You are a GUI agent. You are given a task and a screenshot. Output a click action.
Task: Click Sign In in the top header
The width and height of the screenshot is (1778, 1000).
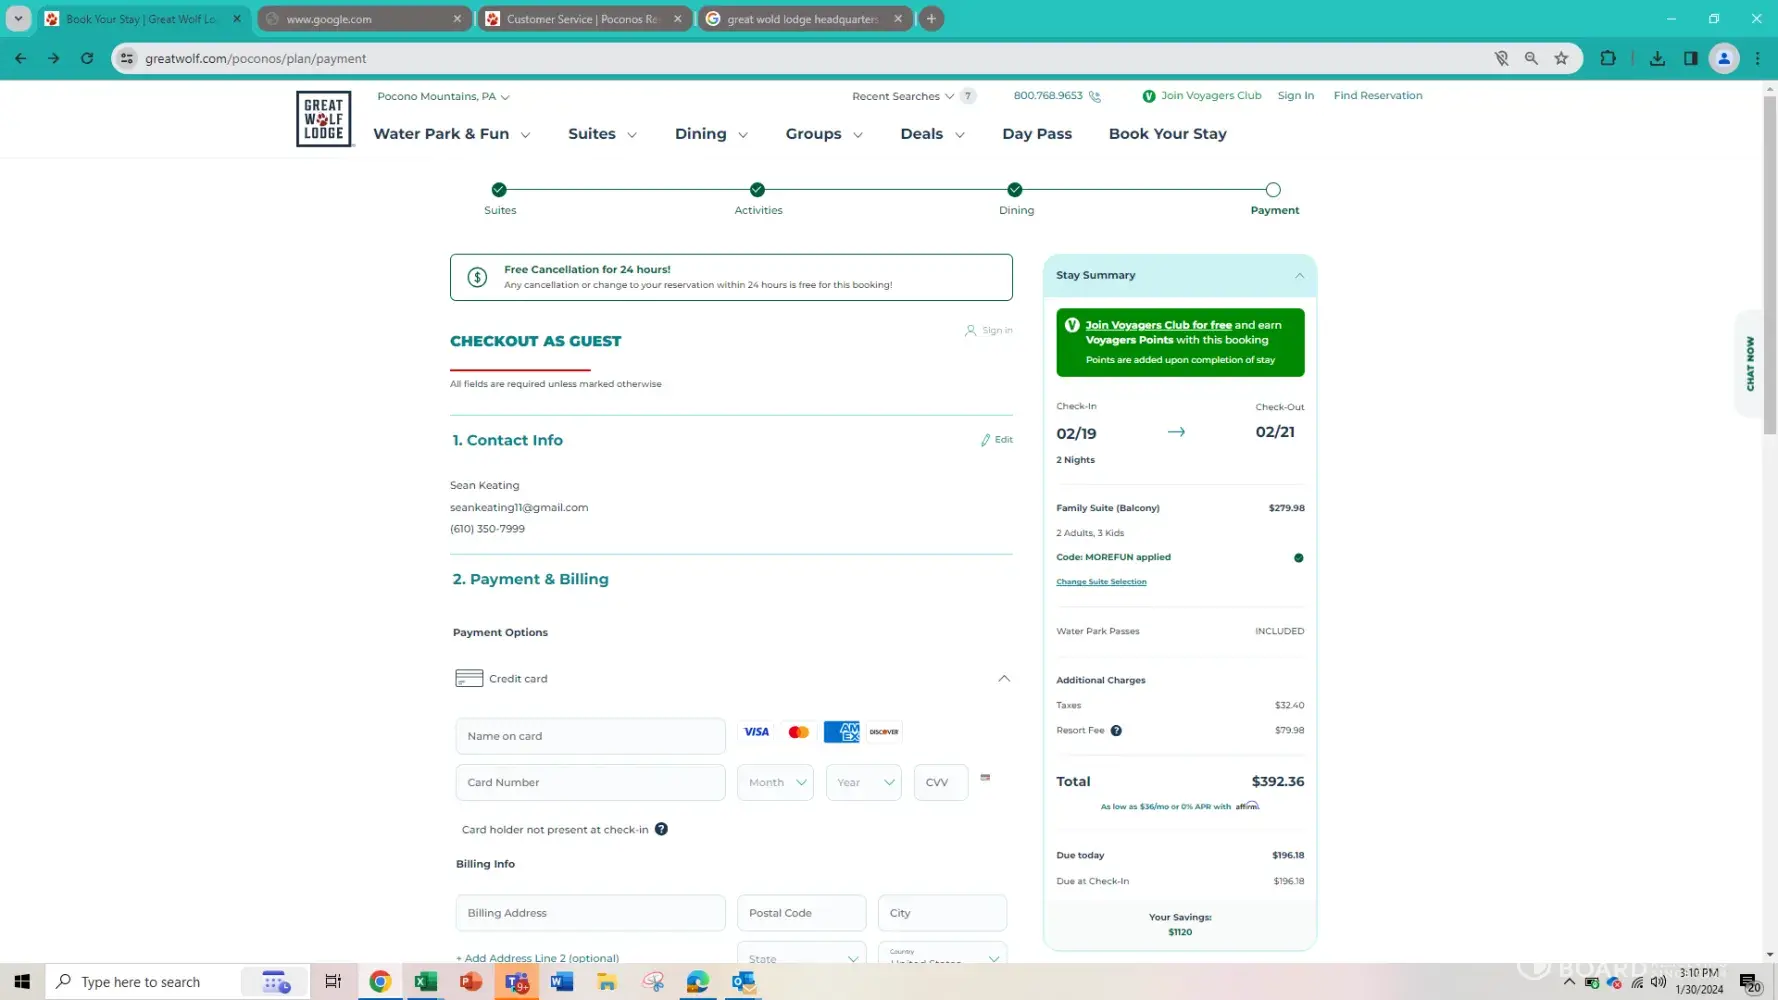[x=1296, y=96]
